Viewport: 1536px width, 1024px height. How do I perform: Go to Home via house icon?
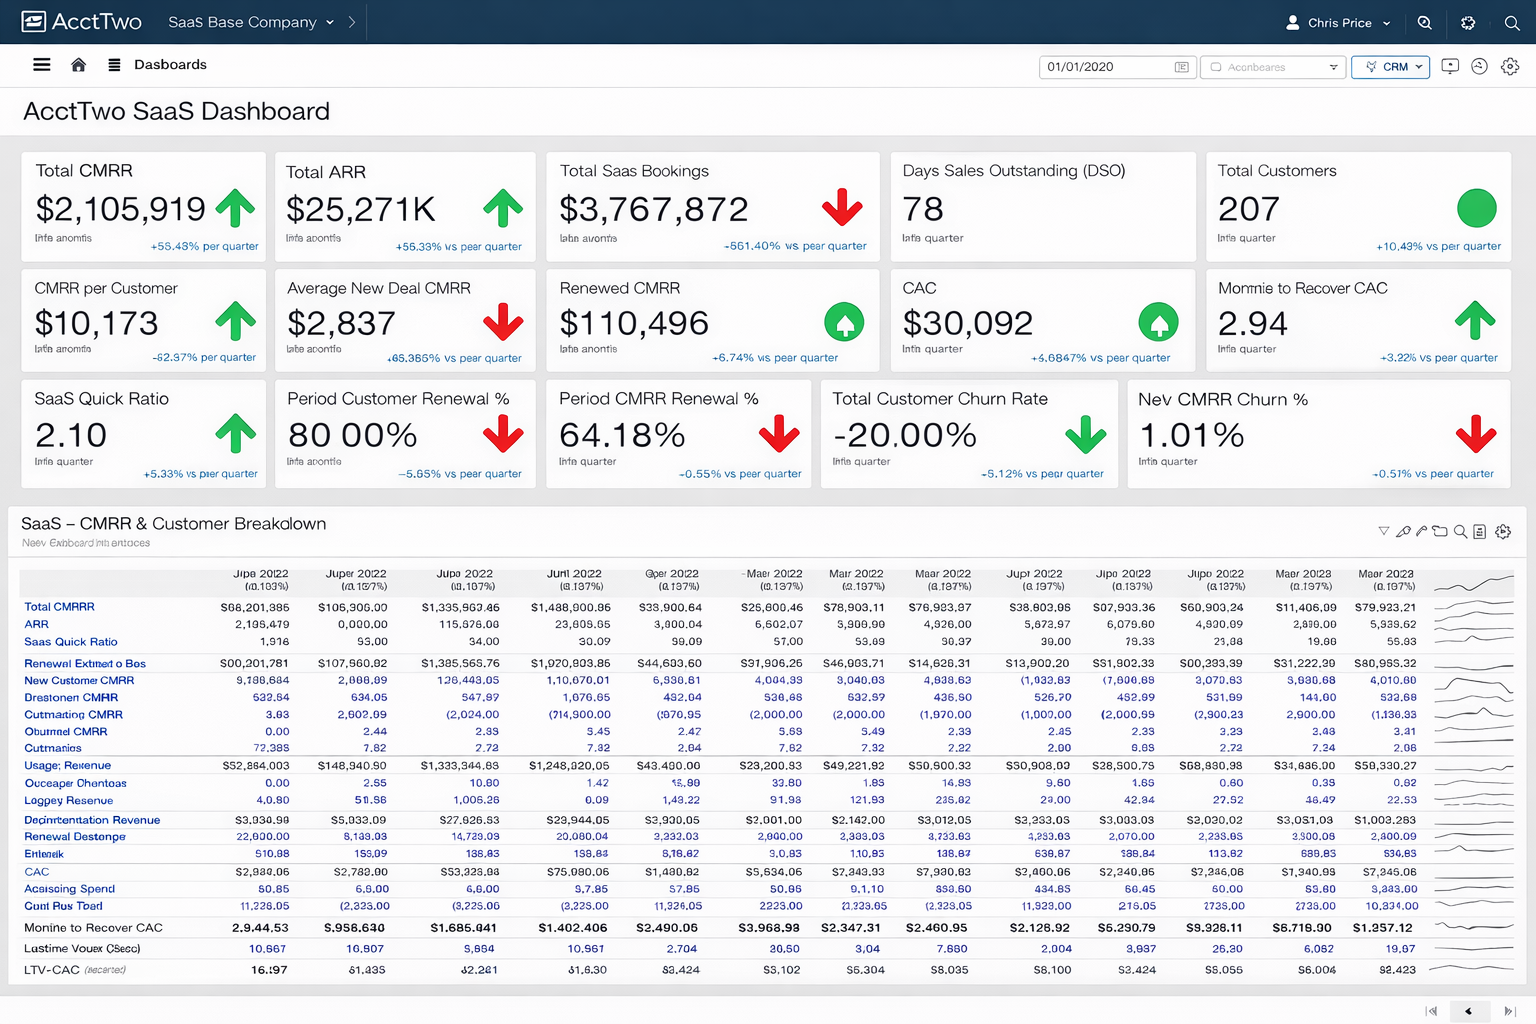pos(78,65)
